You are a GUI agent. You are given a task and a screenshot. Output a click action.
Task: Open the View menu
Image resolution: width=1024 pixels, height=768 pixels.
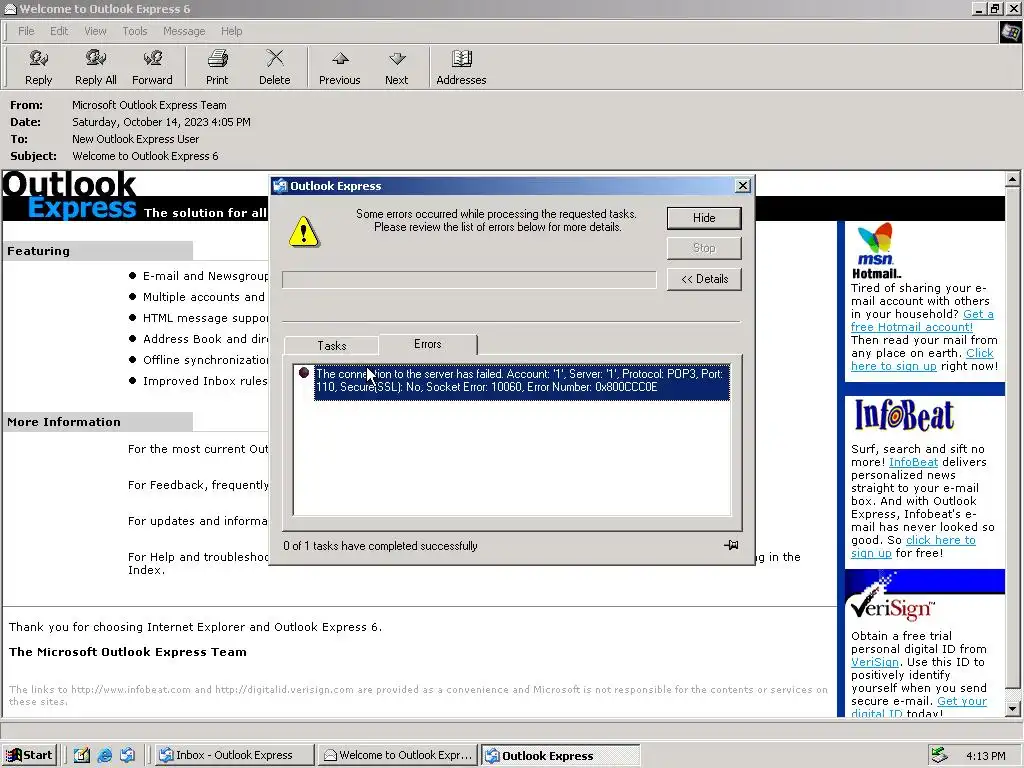coord(95,31)
